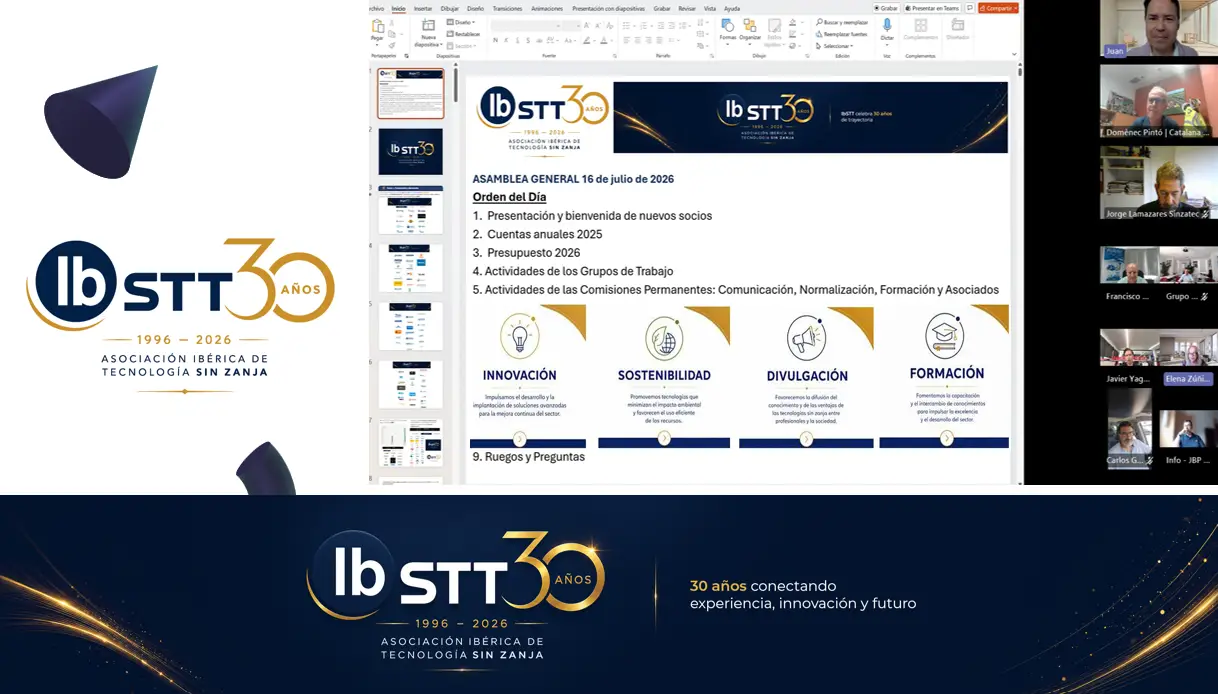
Task: Toggle strikethrough formatting
Action: coord(539,41)
